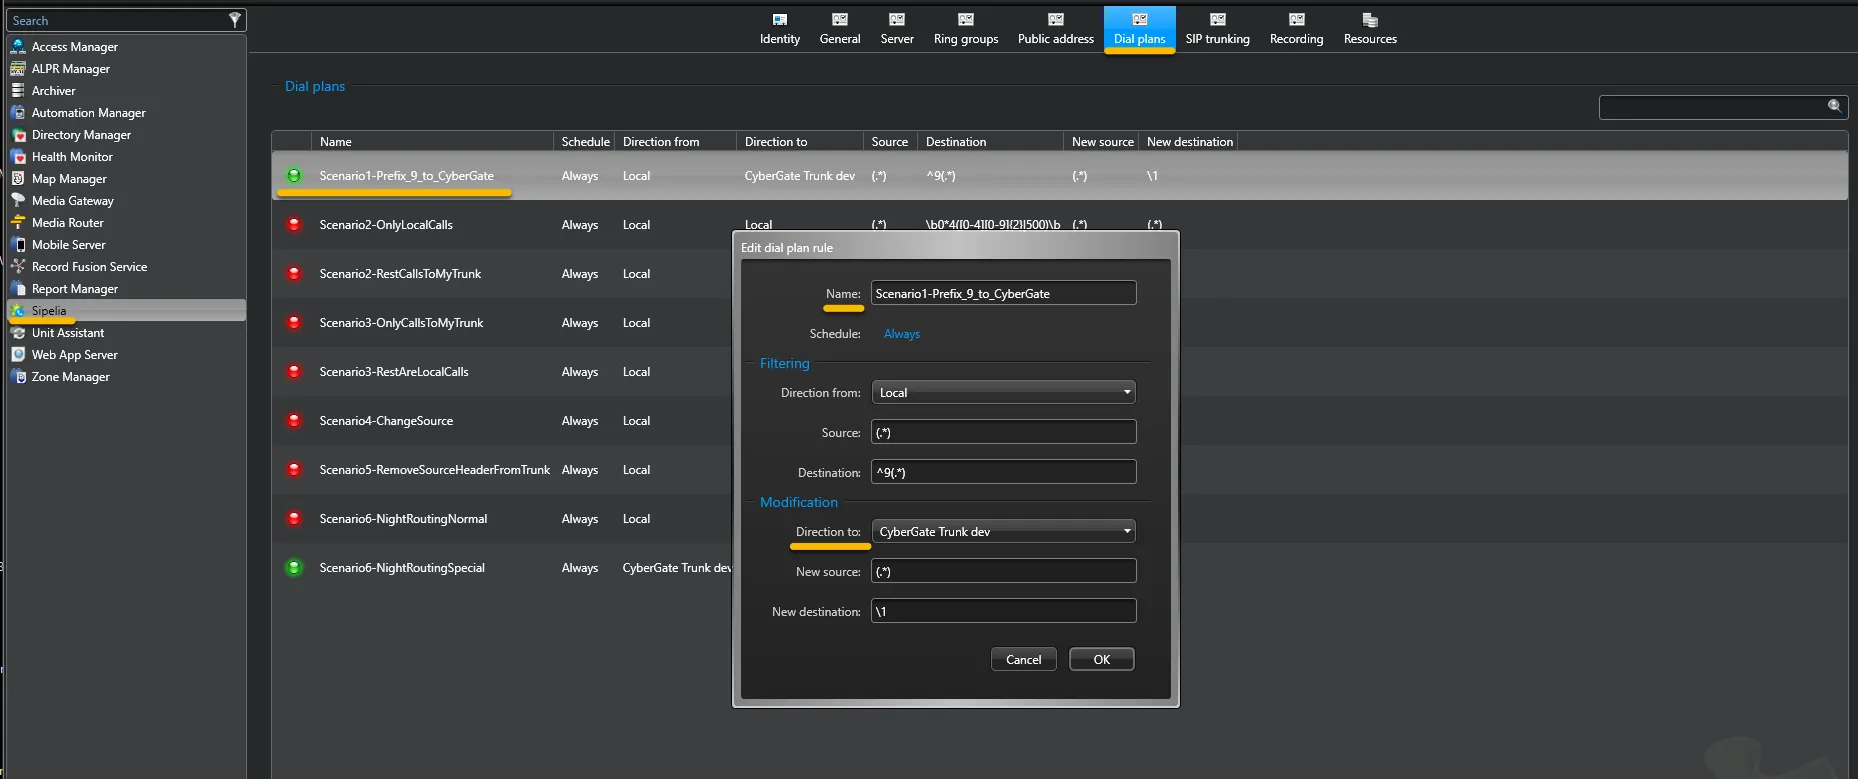Open the Direction to dropdown
The image size is (1858, 779).
(x=1004, y=531)
